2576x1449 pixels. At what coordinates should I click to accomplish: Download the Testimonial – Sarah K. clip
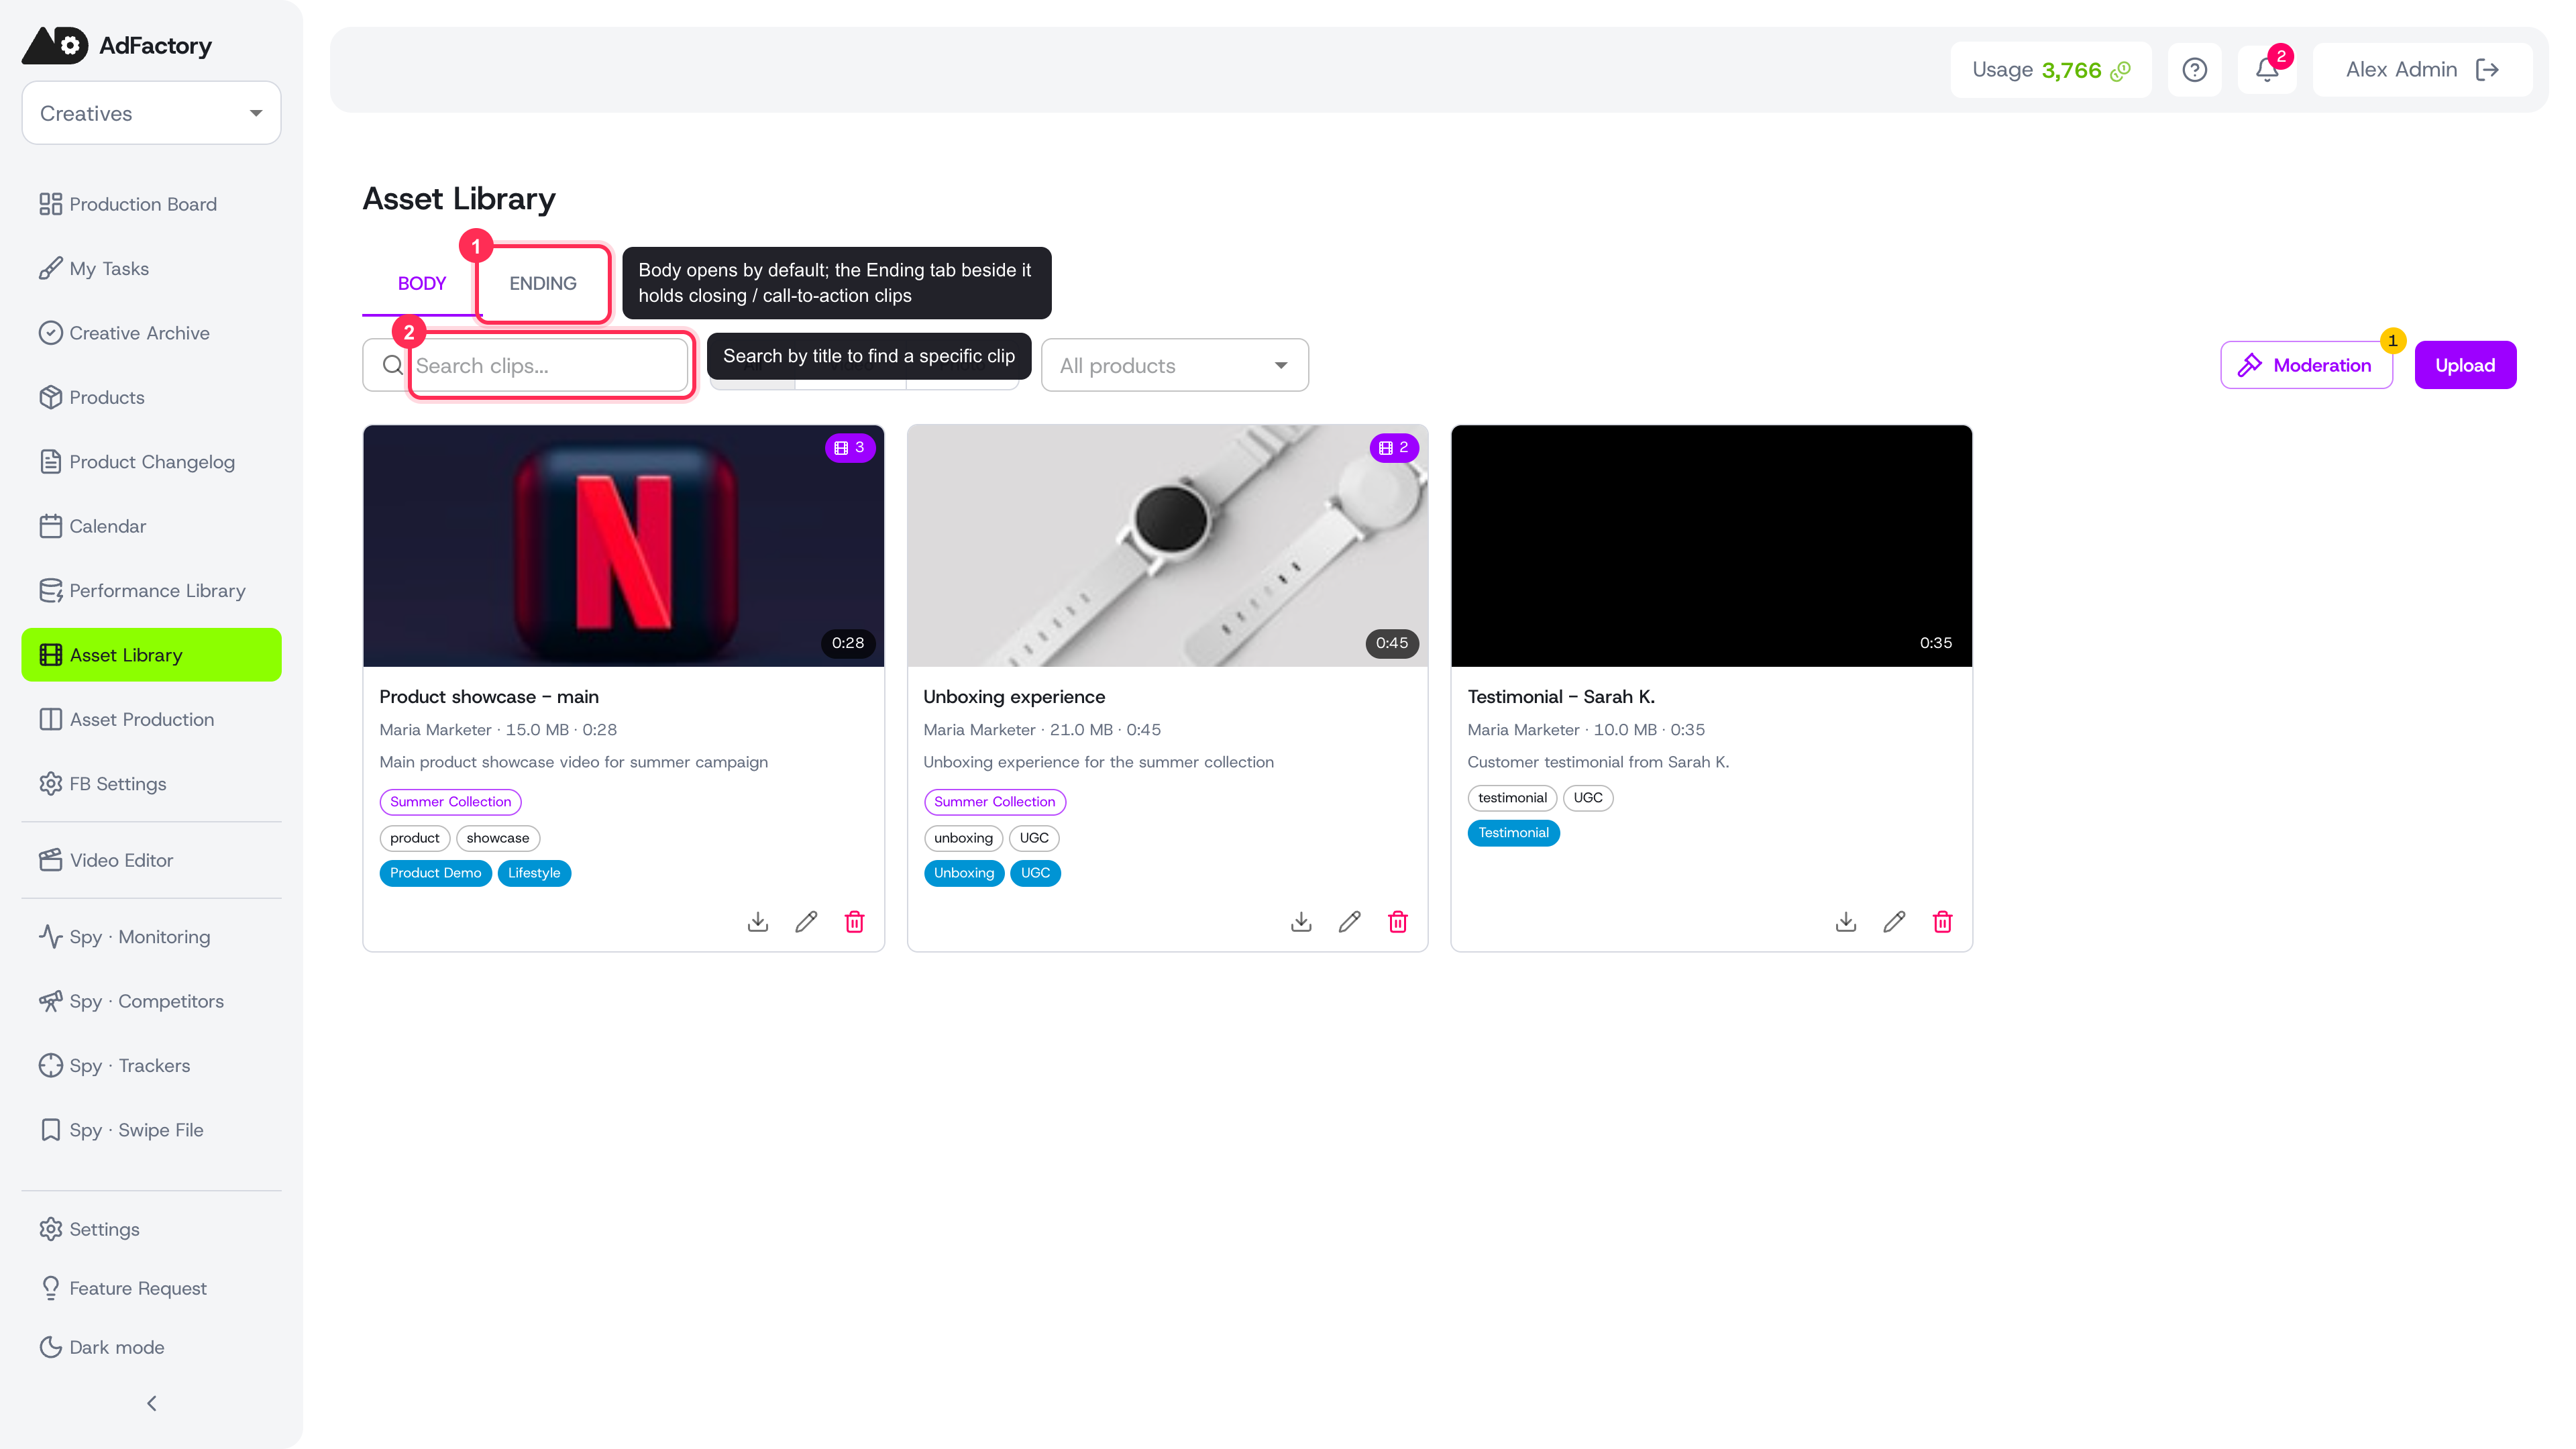1846,921
